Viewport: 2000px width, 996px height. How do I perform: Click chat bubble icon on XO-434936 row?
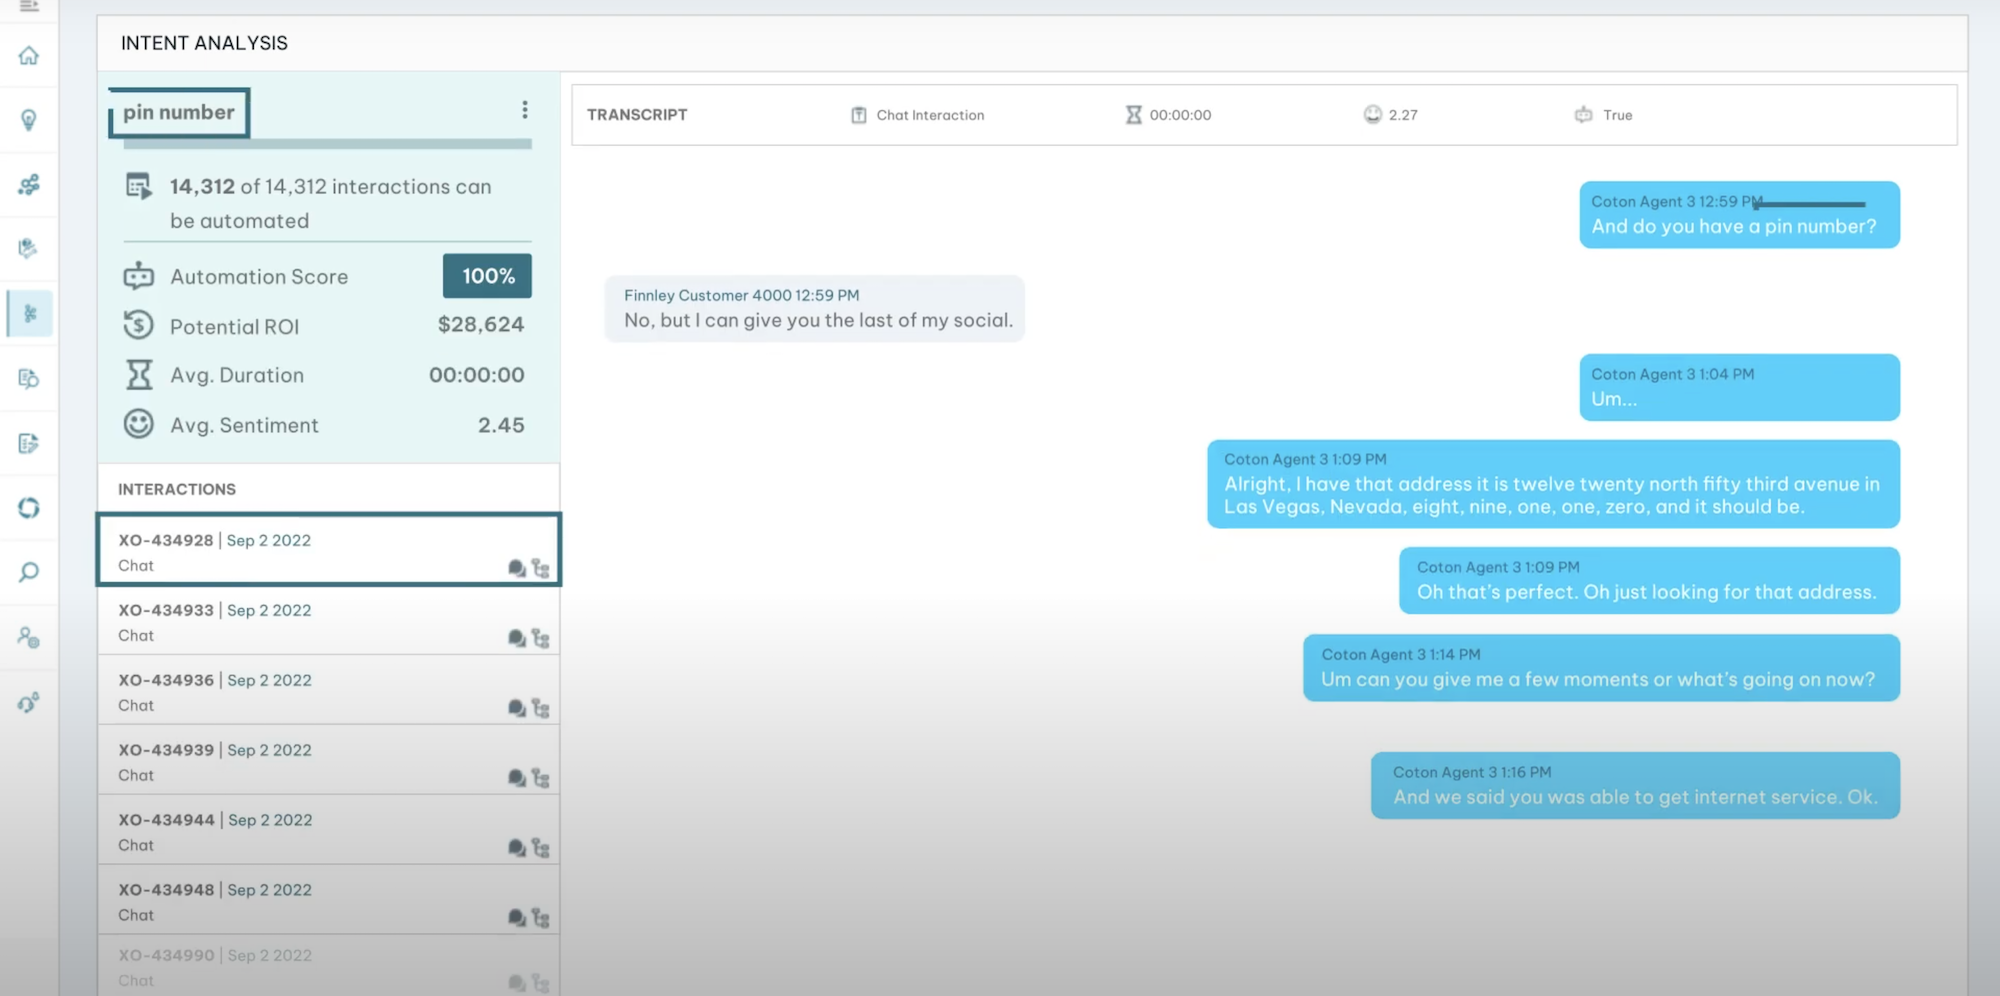(x=517, y=708)
